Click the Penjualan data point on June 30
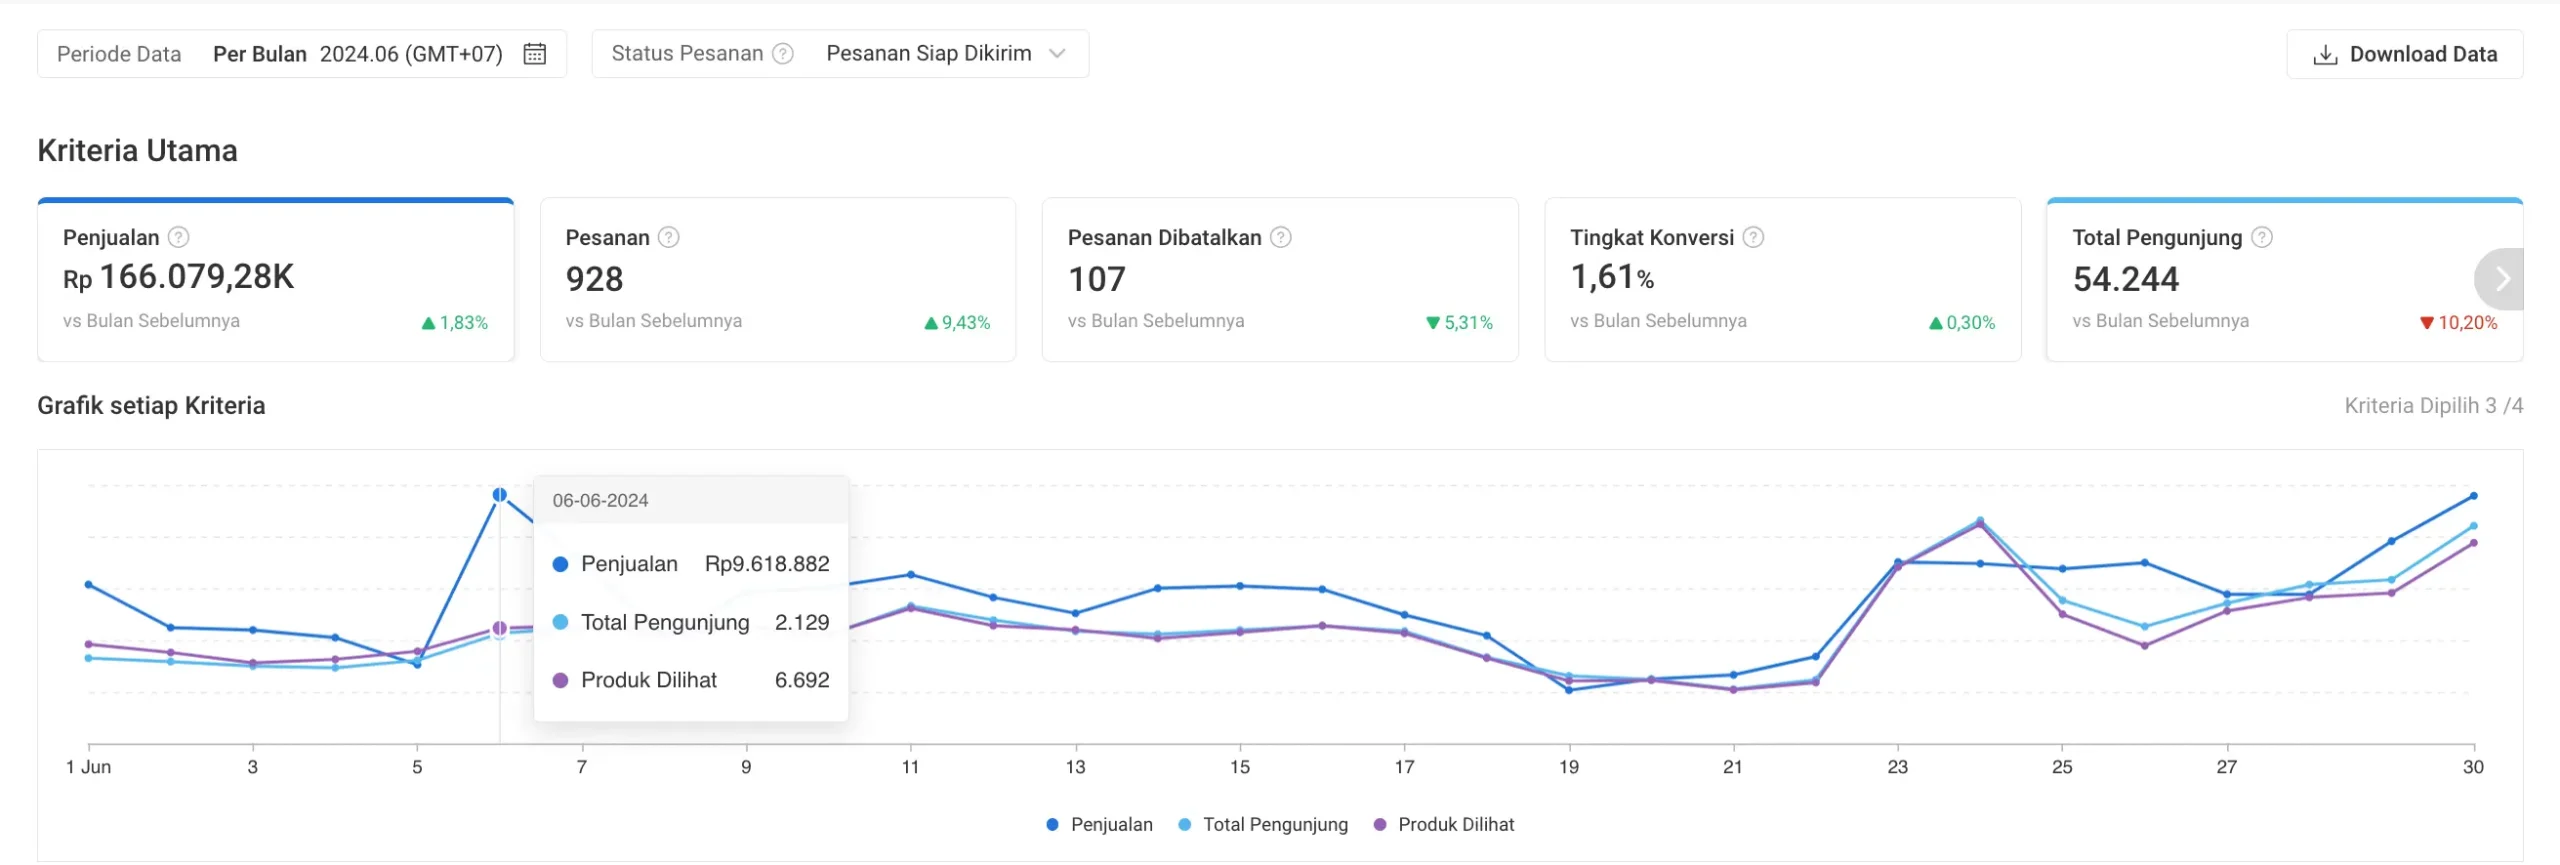 2473,496
